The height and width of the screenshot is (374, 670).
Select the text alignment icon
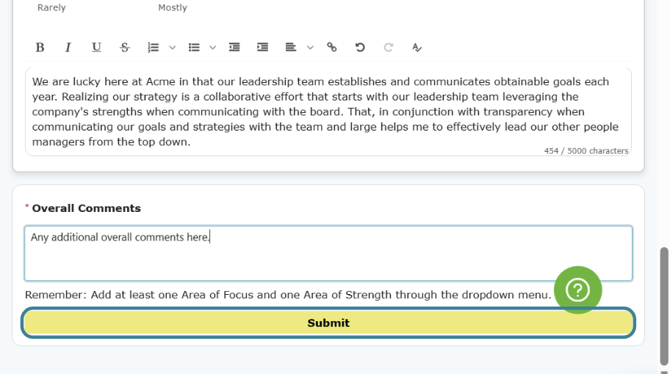coord(291,47)
